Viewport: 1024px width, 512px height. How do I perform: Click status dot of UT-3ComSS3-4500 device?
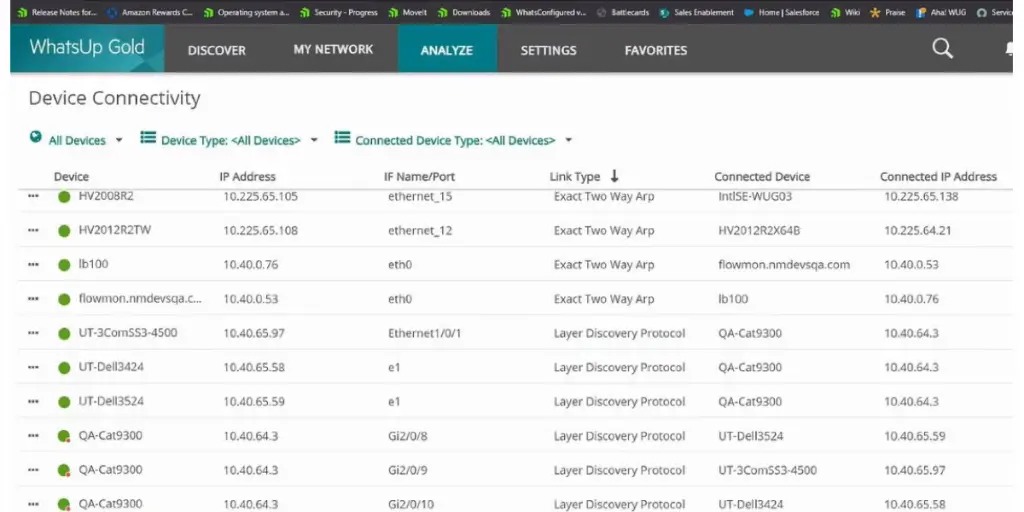pos(64,334)
